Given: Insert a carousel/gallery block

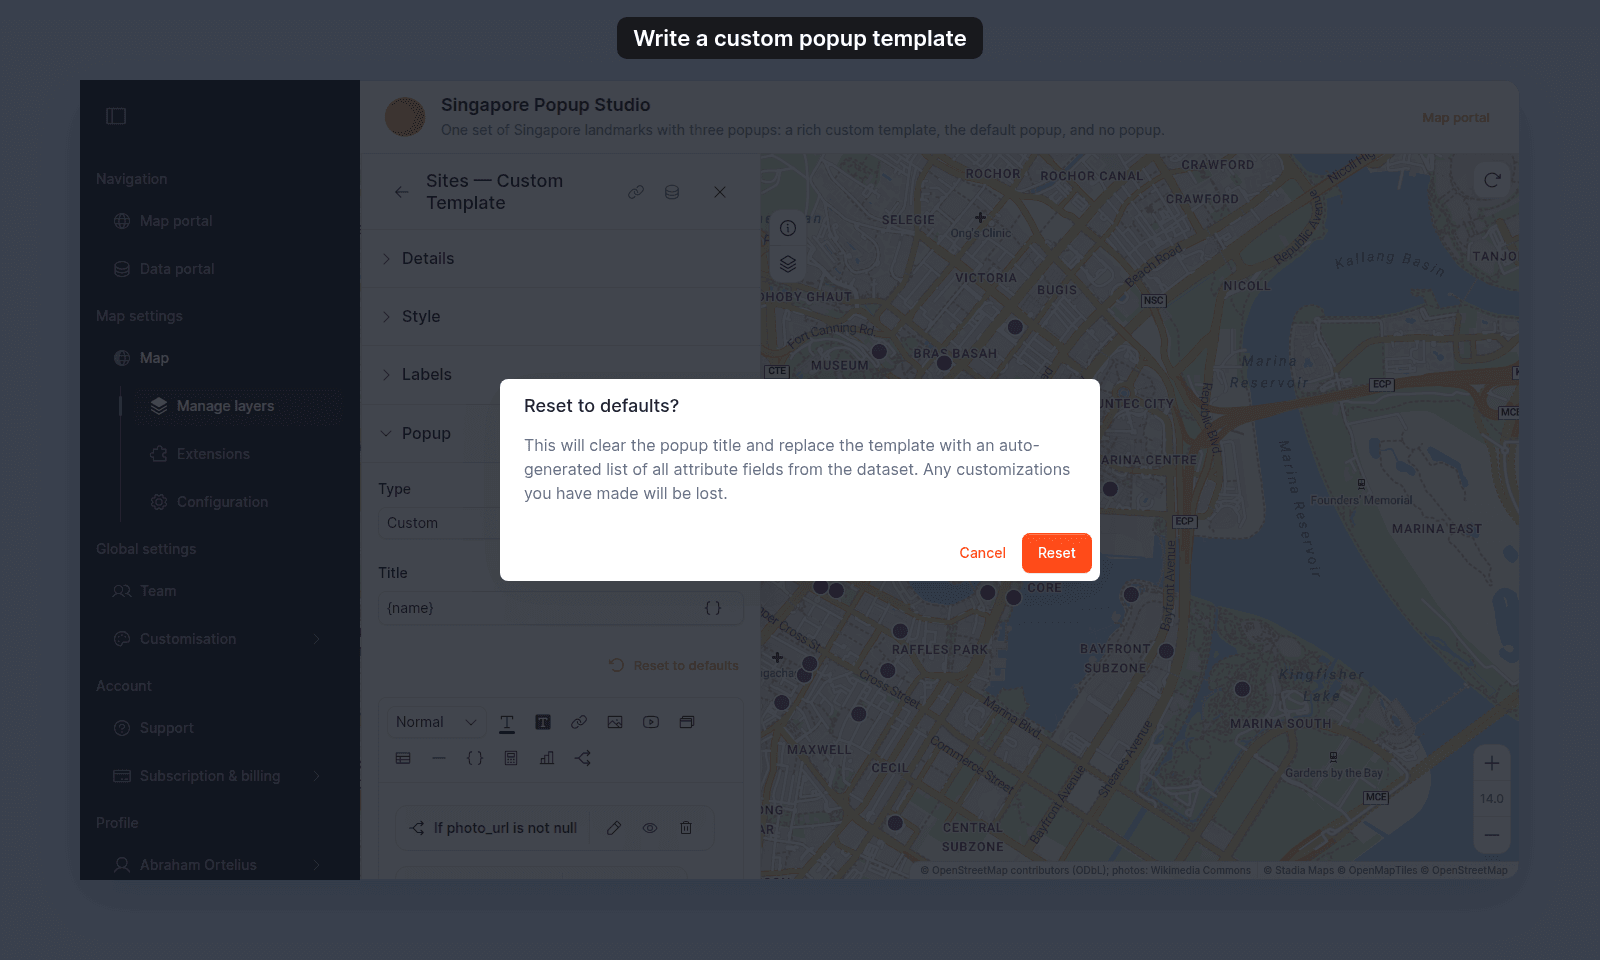Looking at the screenshot, I should [687, 722].
